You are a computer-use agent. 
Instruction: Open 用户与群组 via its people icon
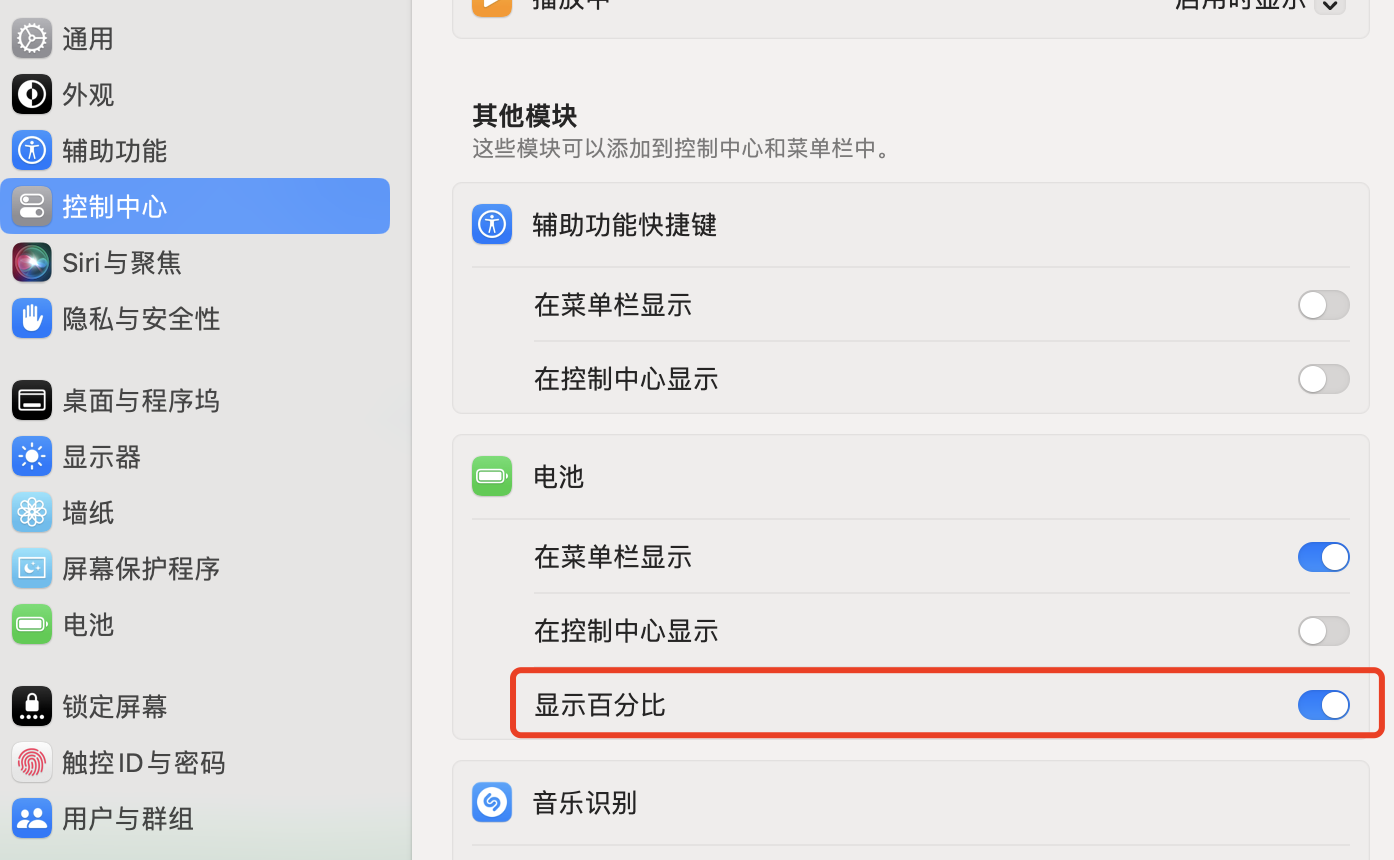[31, 818]
